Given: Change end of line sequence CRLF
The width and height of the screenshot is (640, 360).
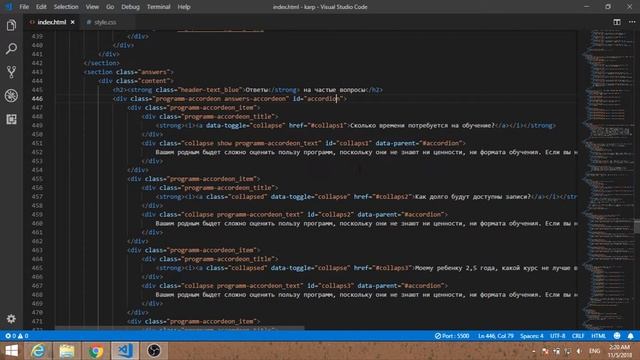Looking at the screenshot, I should point(578,336).
